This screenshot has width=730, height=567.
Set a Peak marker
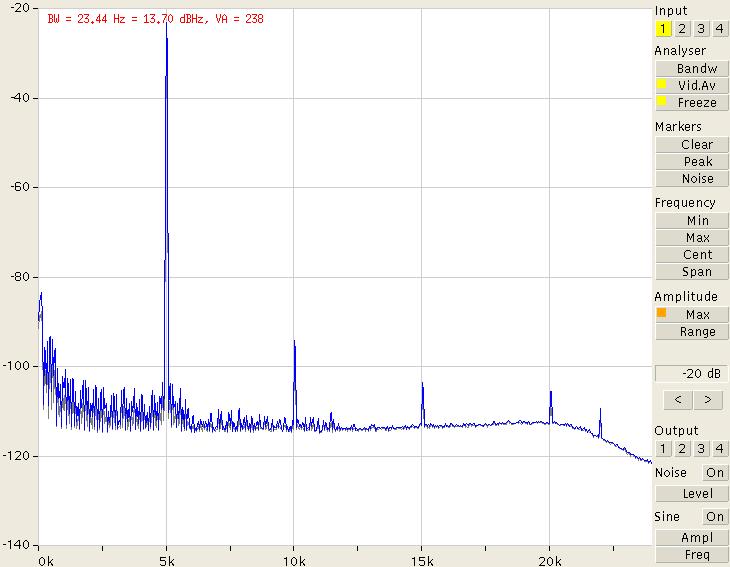pyautogui.click(x=692, y=162)
